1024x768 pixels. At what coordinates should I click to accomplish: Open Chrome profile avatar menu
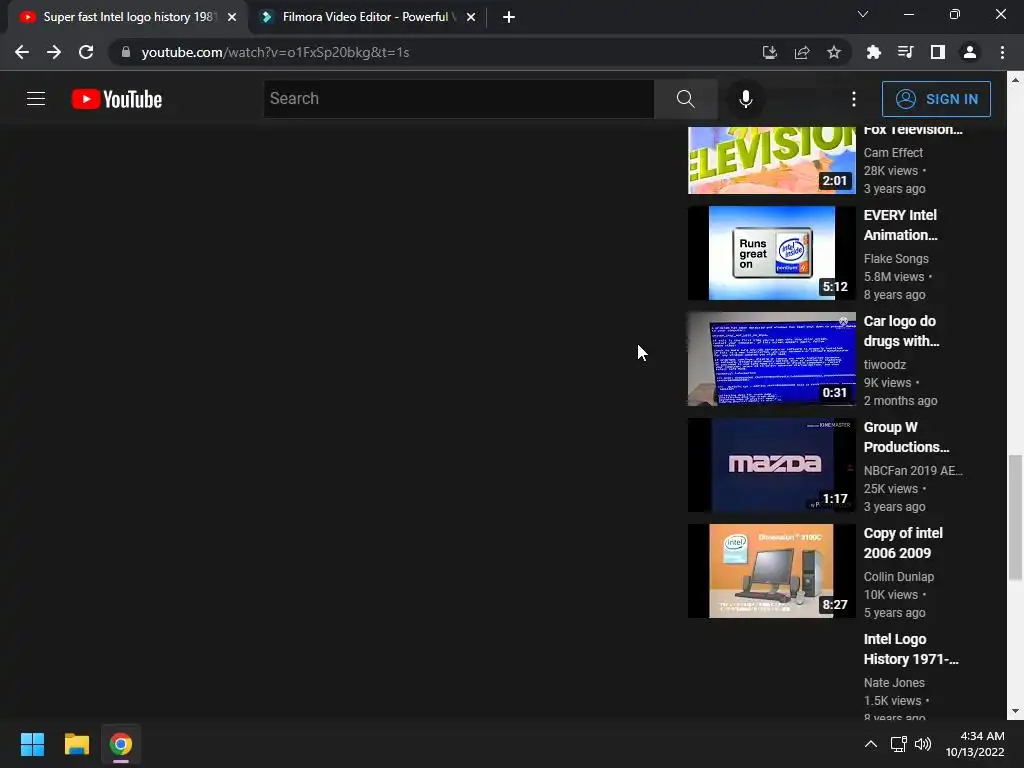tap(970, 52)
